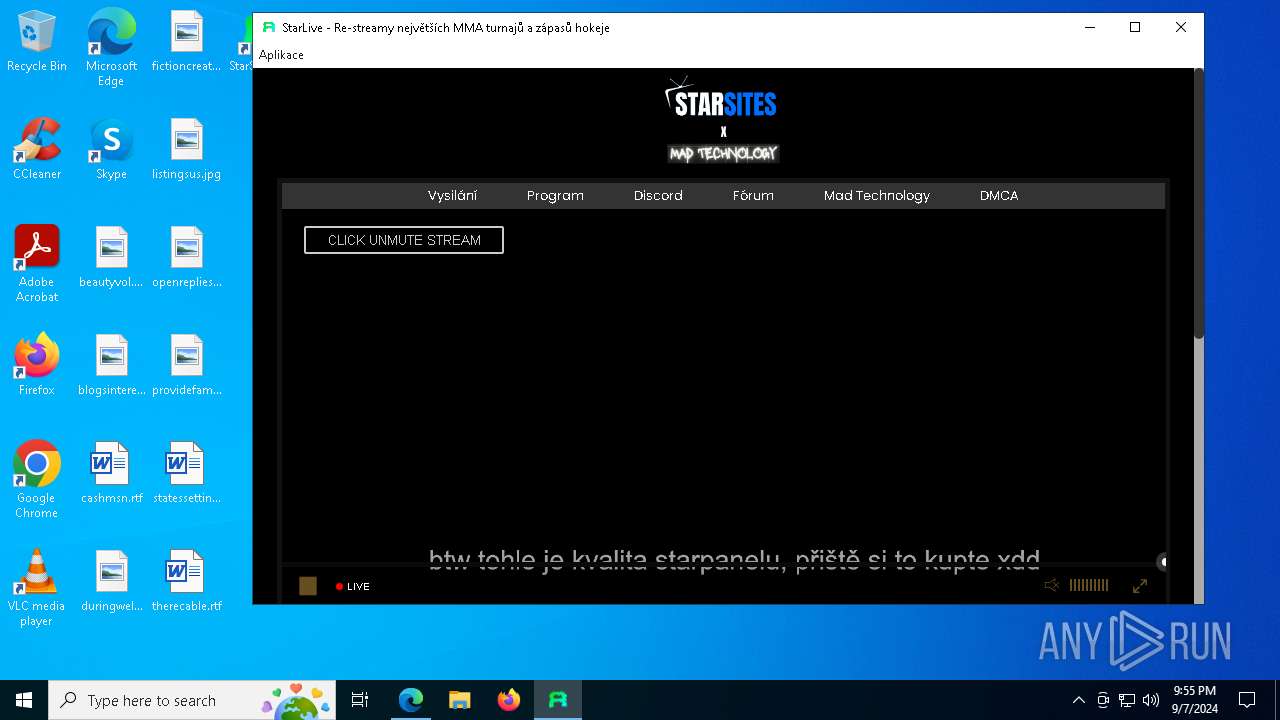The image size is (1280, 720).
Task: Open the notification center icon
Action: click(1247, 700)
